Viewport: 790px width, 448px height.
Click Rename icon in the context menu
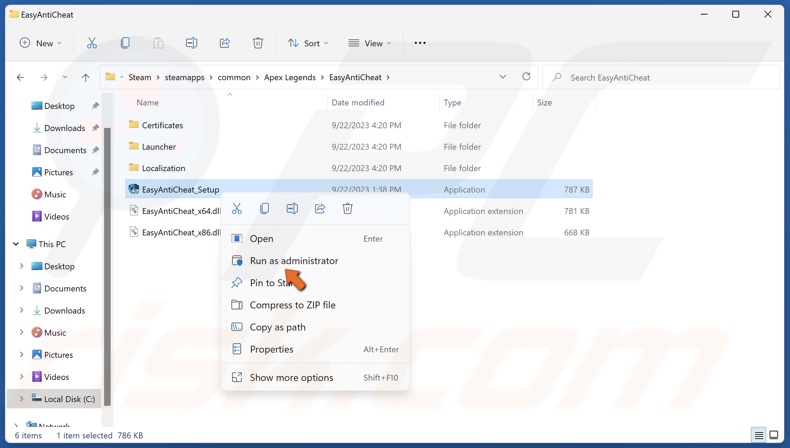click(x=292, y=209)
